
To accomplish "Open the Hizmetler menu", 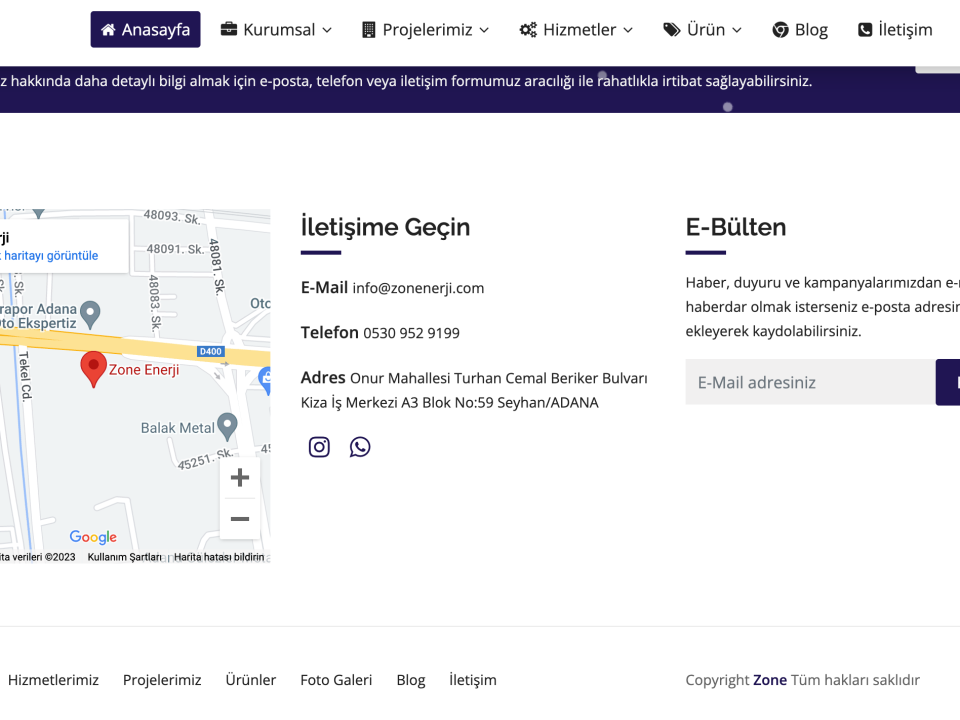I will point(576,29).
